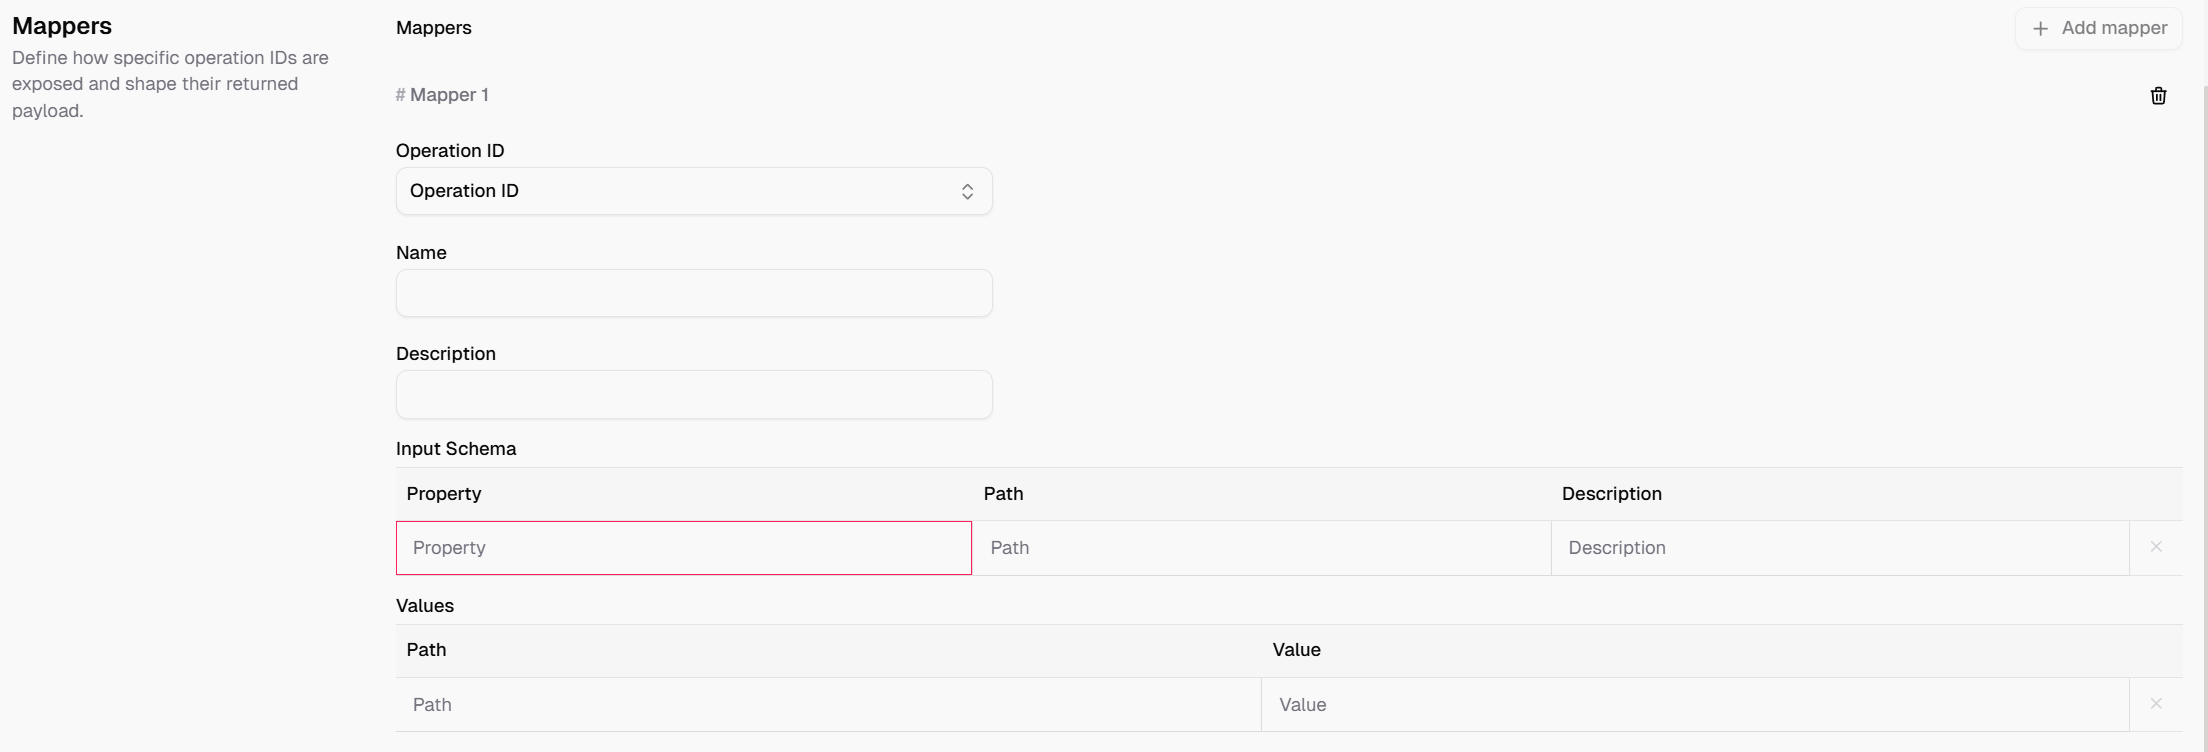Screen dimensions: 2208x752
Task: Click the Value column header
Action: click(1296, 650)
